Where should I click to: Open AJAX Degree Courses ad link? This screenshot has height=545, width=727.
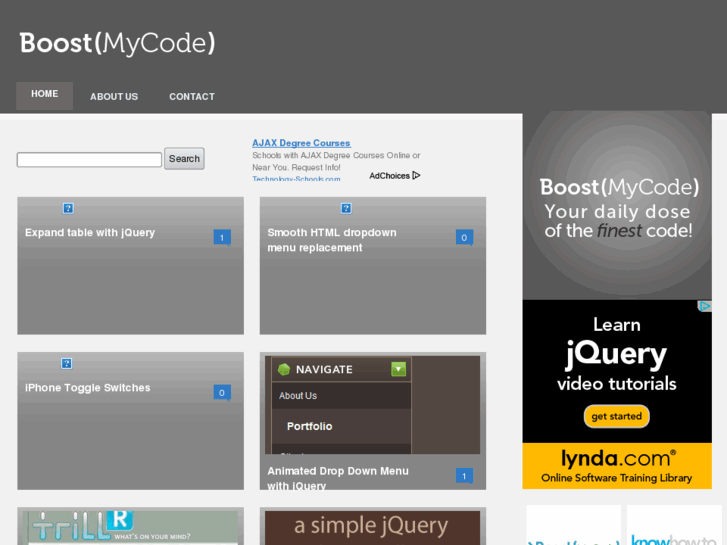point(301,143)
